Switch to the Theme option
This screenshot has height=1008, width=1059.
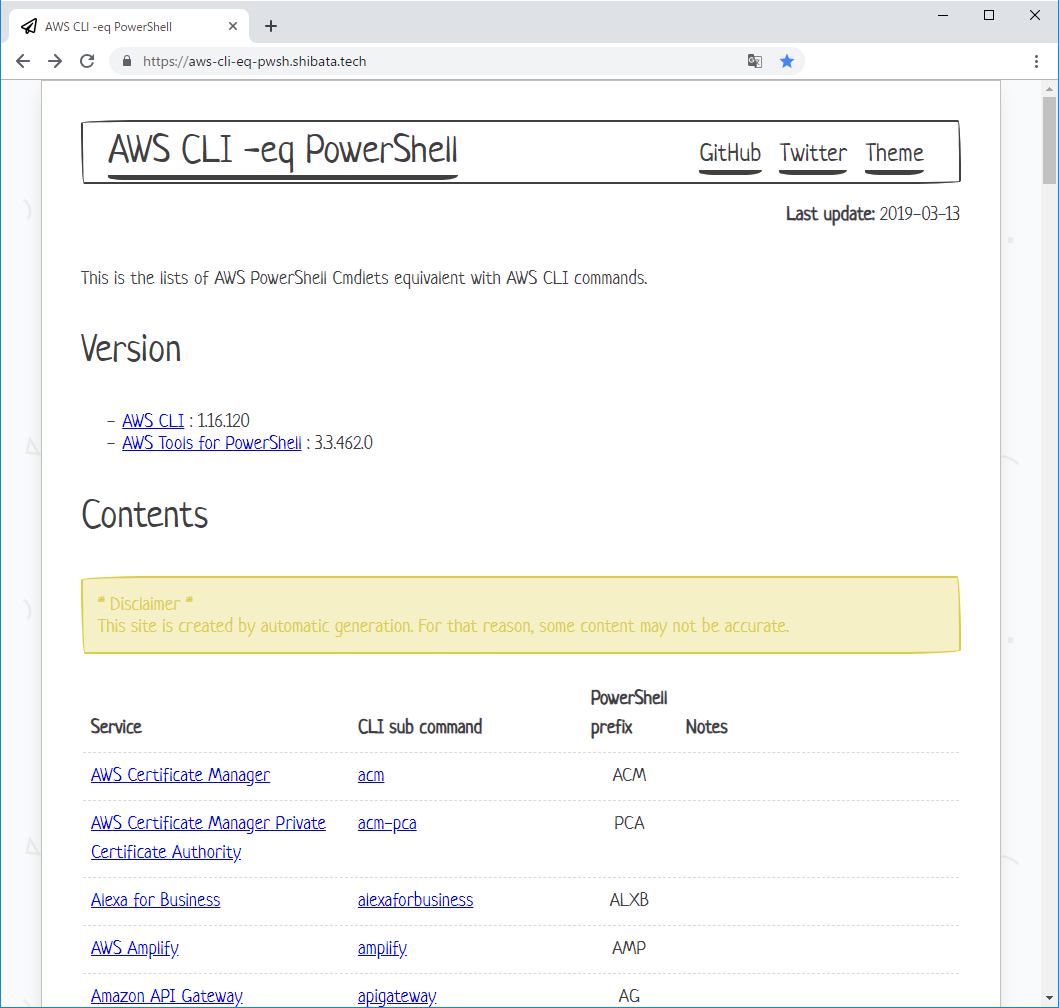pyautogui.click(x=893, y=153)
